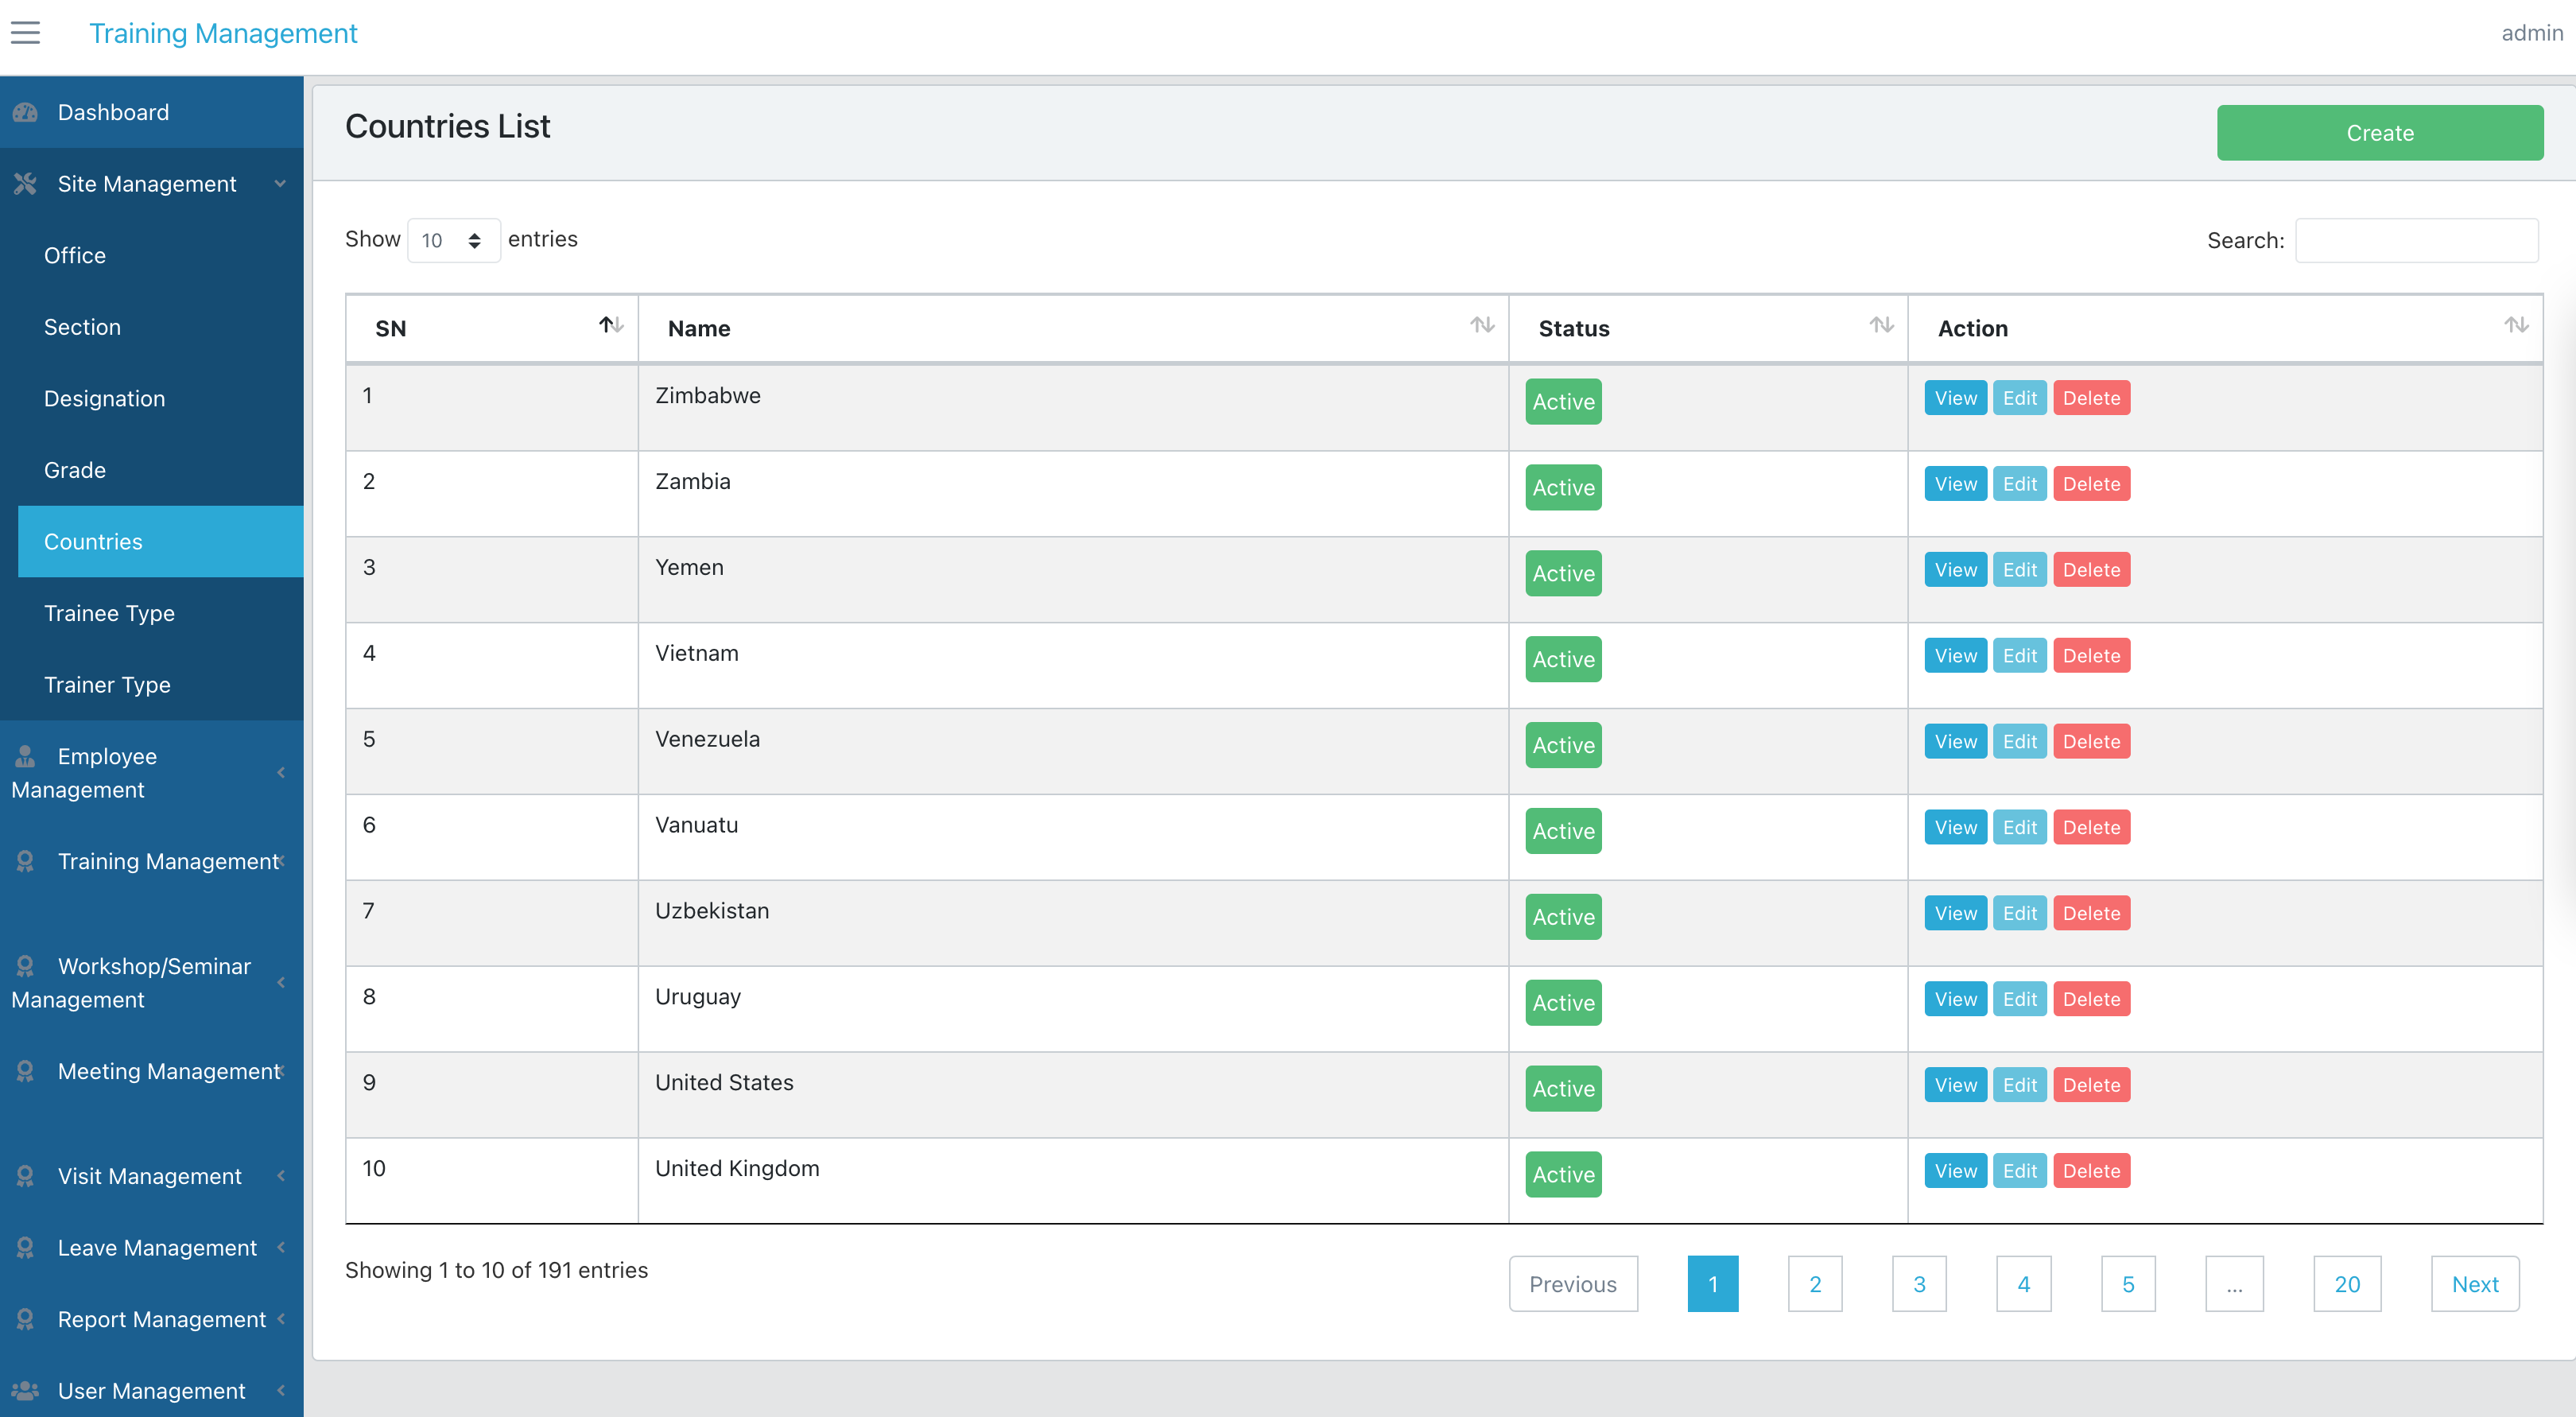This screenshot has width=2576, height=1417.
Task: Click the Report Management sidebar icon
Action: tap(25, 1319)
